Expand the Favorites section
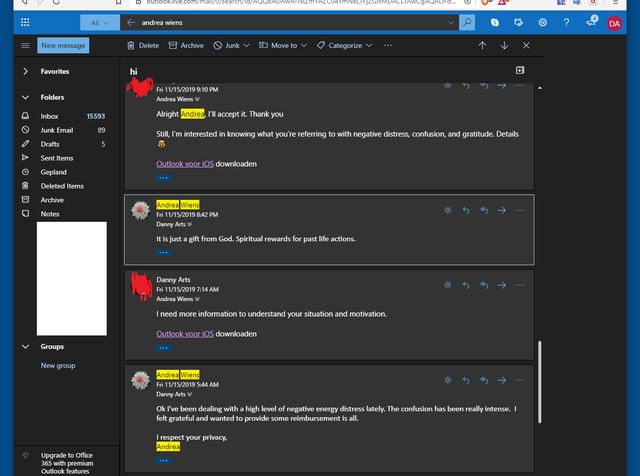The height and width of the screenshot is (476, 640). [25, 71]
